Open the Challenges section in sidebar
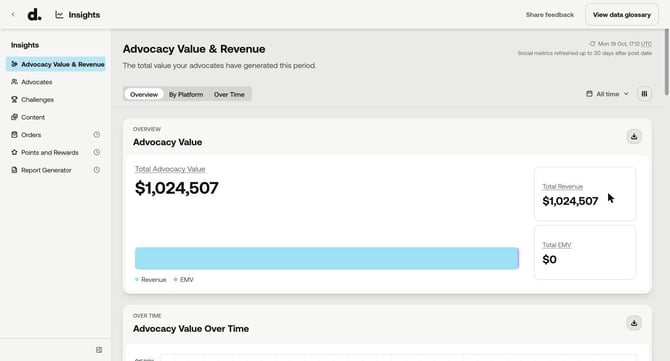This screenshot has width=670, height=361. pos(56,100)
